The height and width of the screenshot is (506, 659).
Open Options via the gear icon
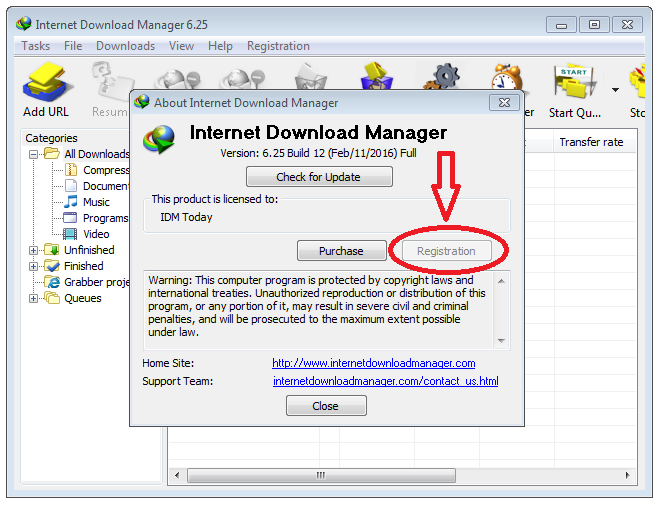coord(442,76)
